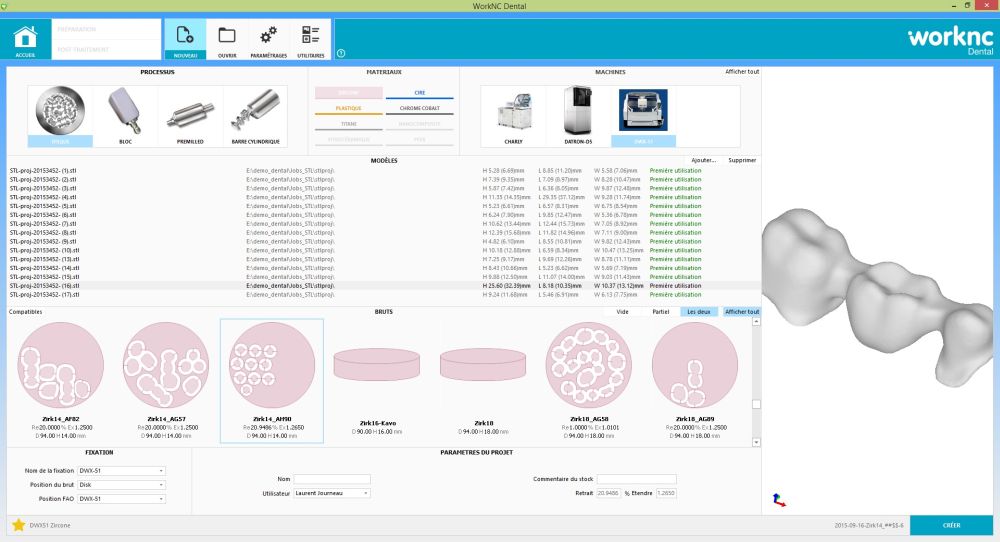Select model STL-proj-20153452- (2).stl
The height and width of the screenshot is (542, 1000).
[384, 180]
